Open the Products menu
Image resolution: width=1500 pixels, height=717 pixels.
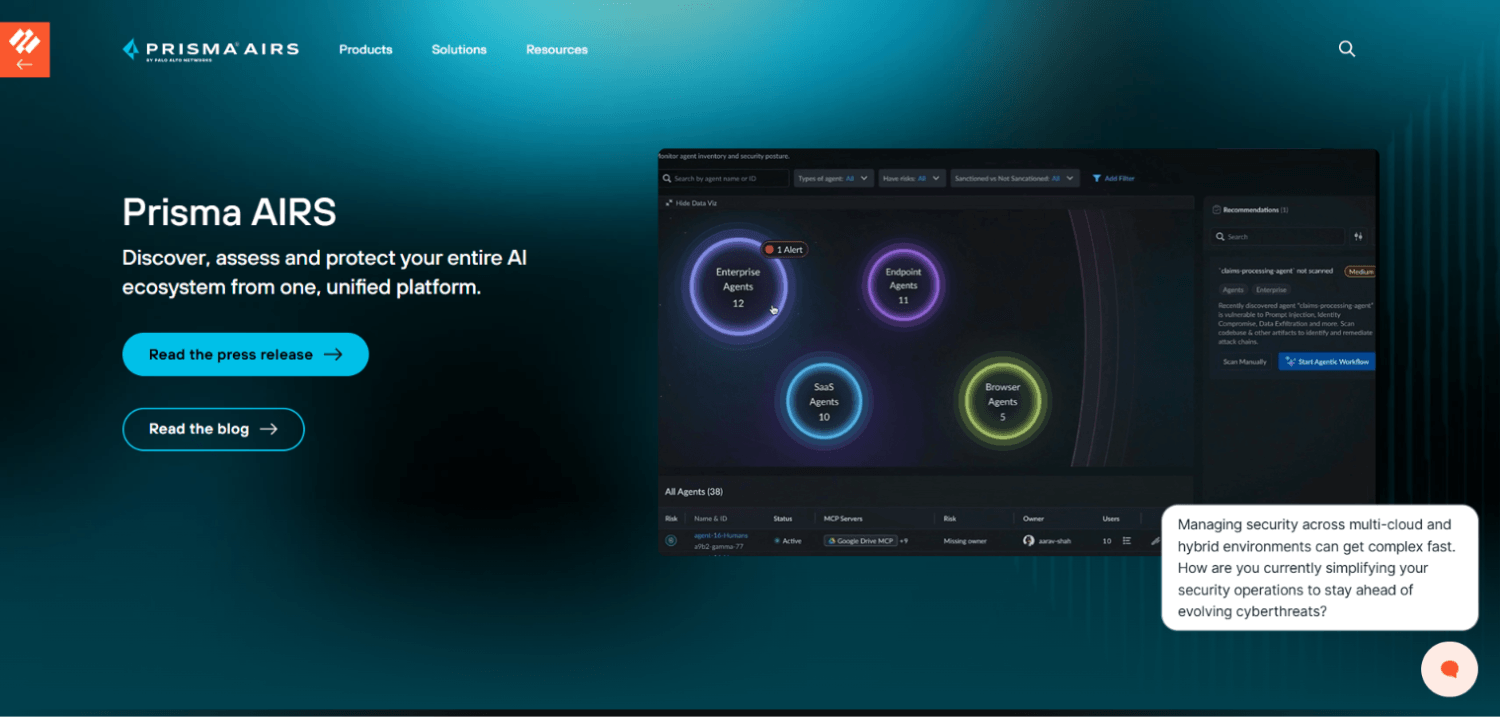[x=365, y=49]
